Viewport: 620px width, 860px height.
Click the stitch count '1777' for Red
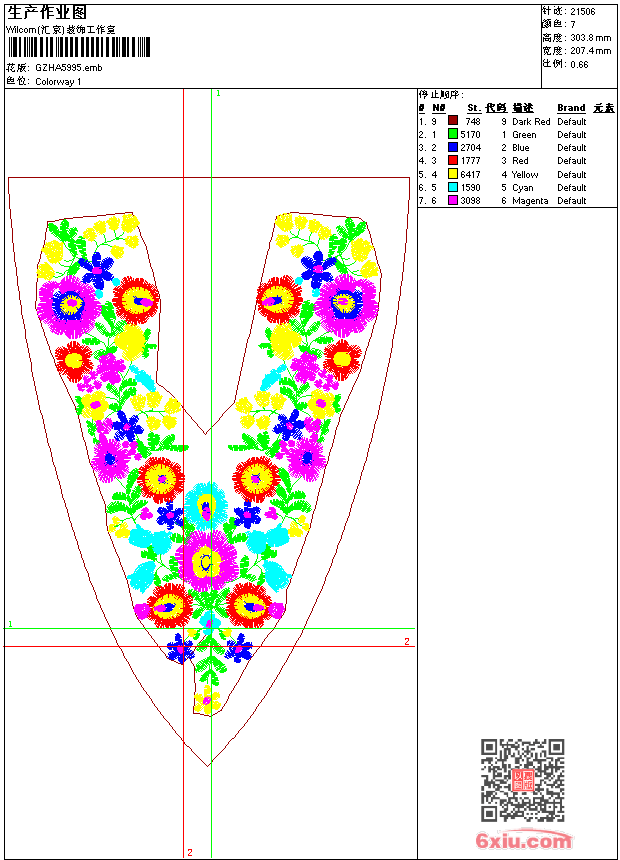point(470,161)
